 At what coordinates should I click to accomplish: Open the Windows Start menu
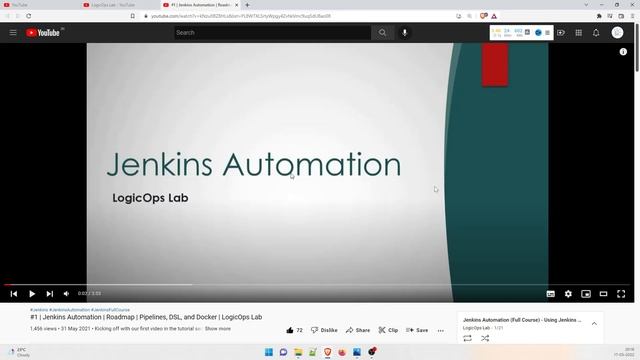[269, 352]
